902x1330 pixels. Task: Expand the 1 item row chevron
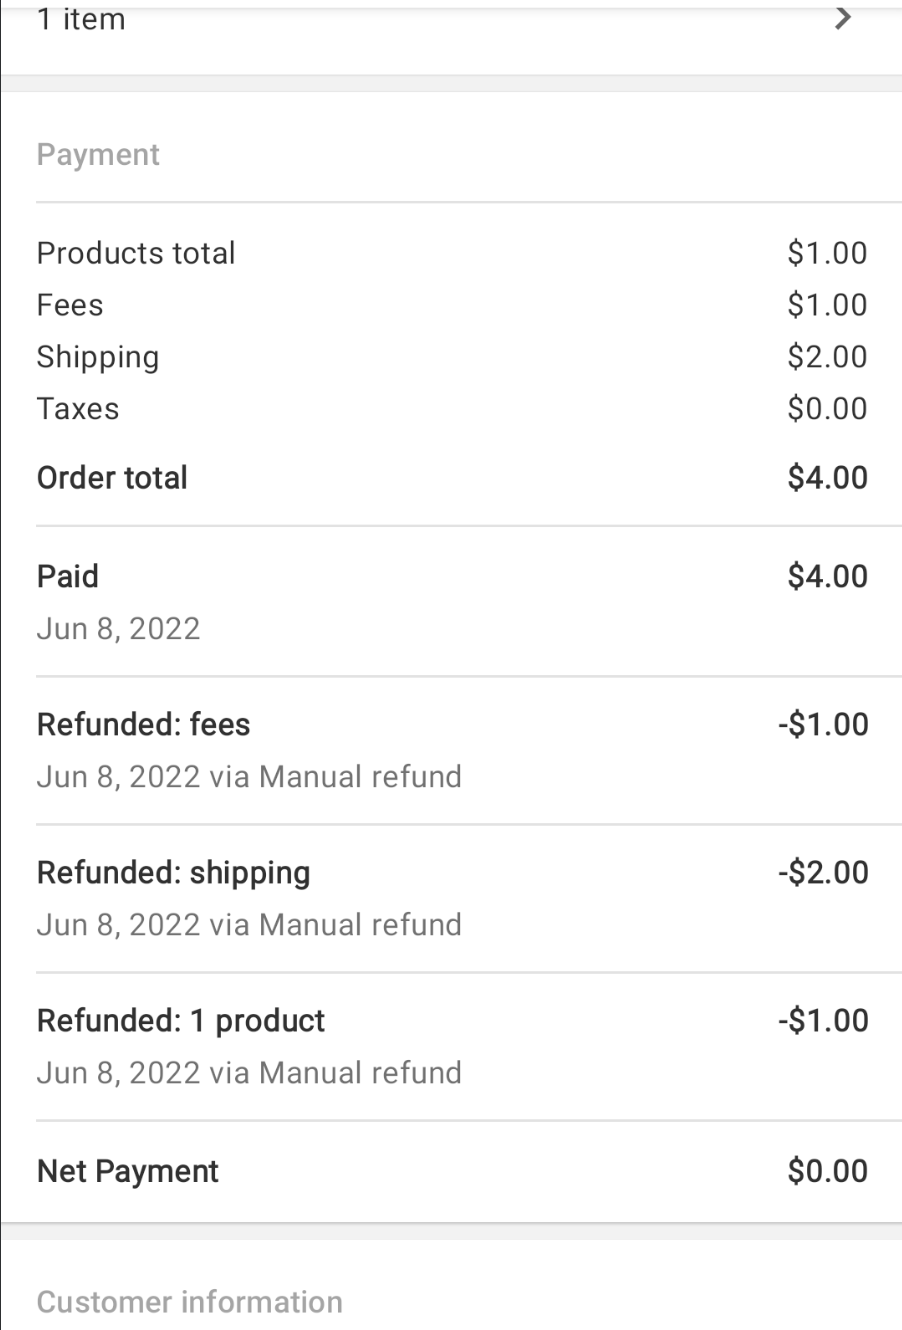click(843, 18)
